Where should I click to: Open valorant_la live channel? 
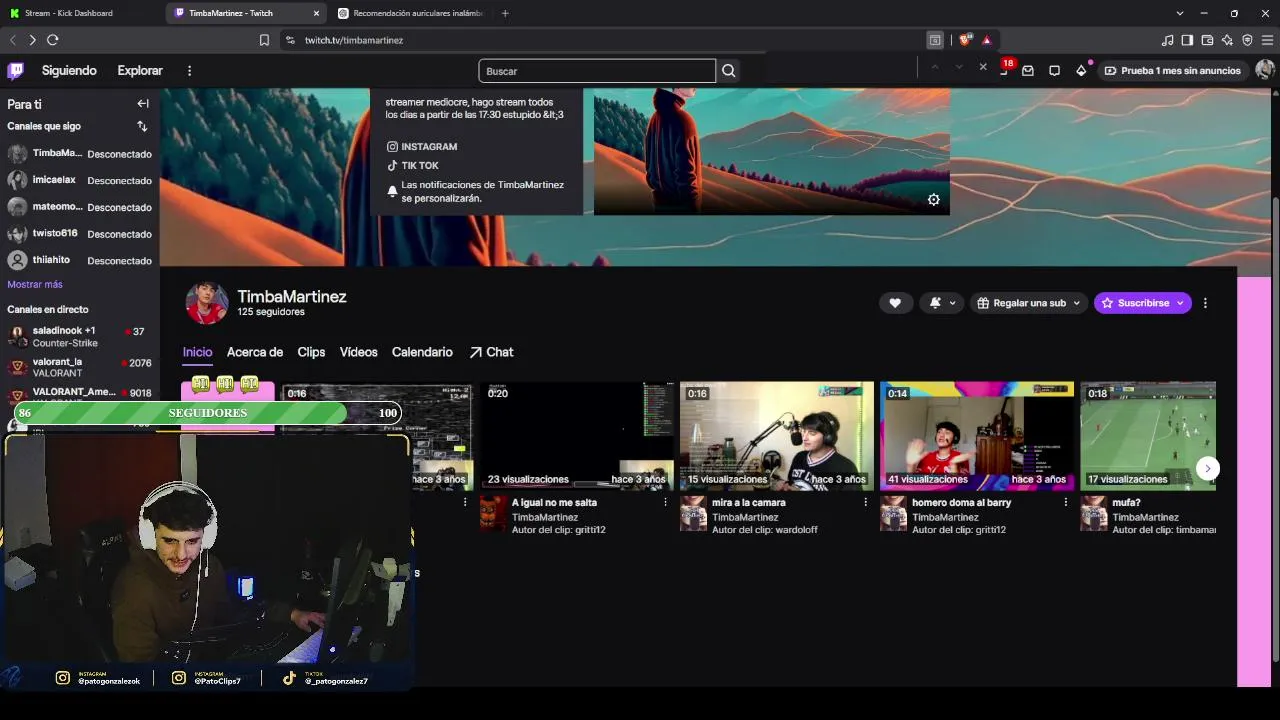(x=80, y=367)
